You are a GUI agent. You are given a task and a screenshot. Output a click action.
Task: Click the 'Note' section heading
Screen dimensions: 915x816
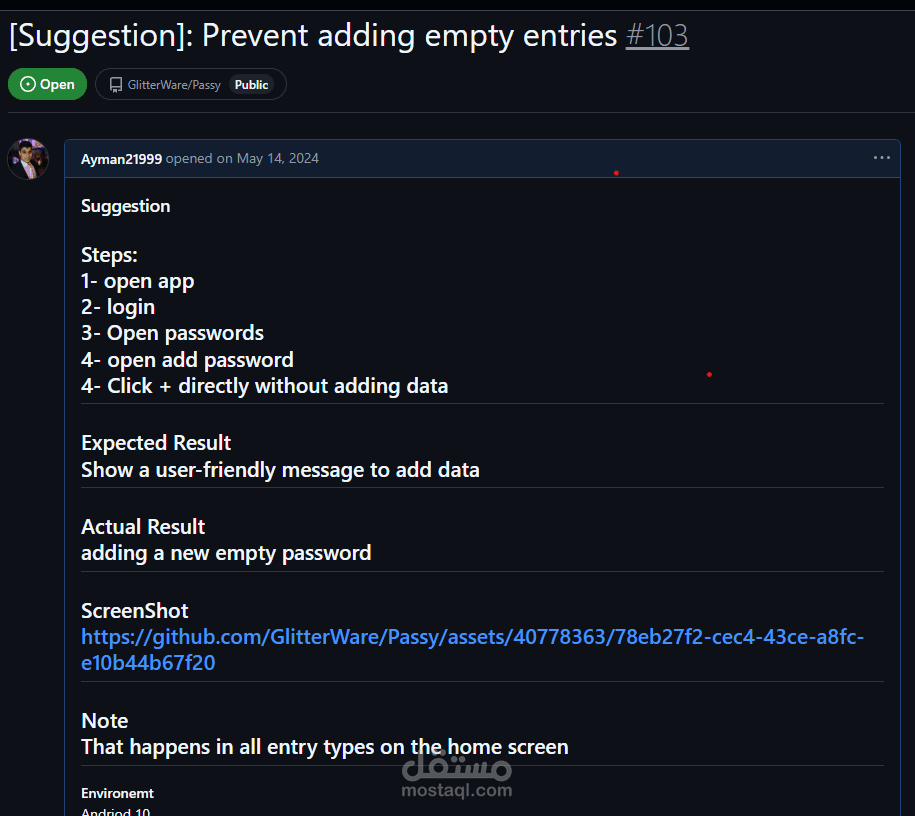point(105,721)
